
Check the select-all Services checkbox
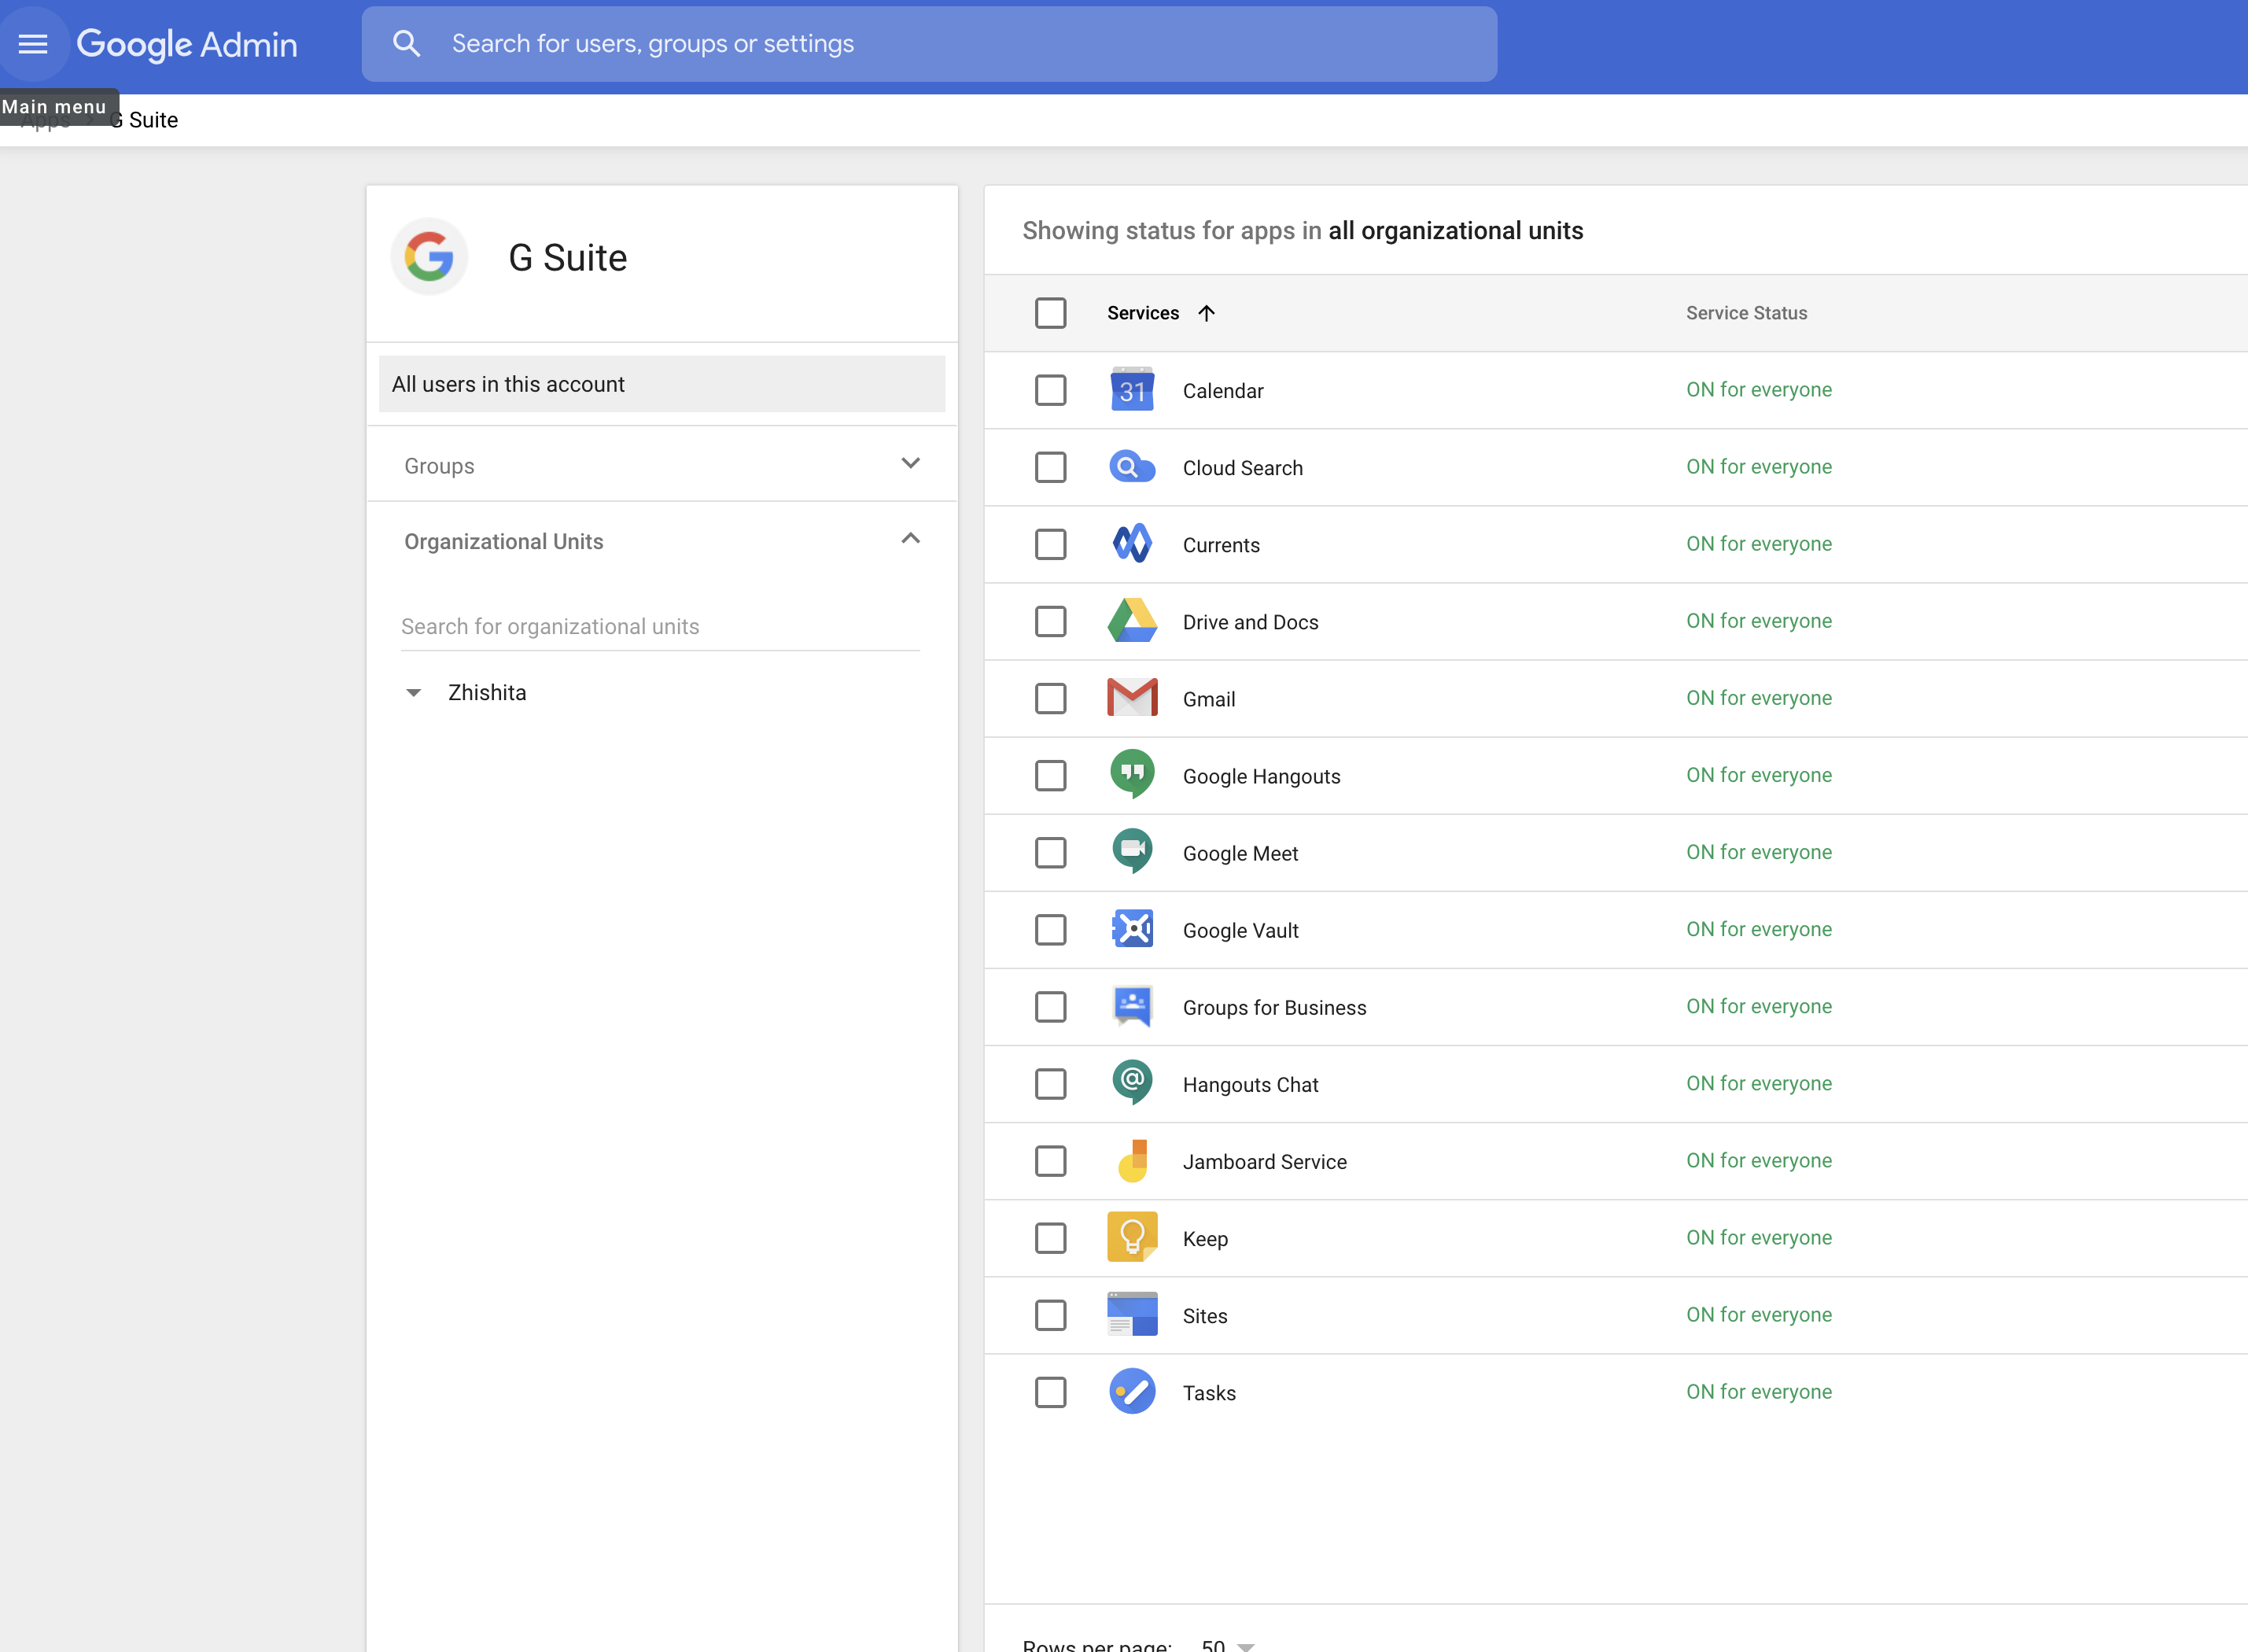click(x=1051, y=313)
